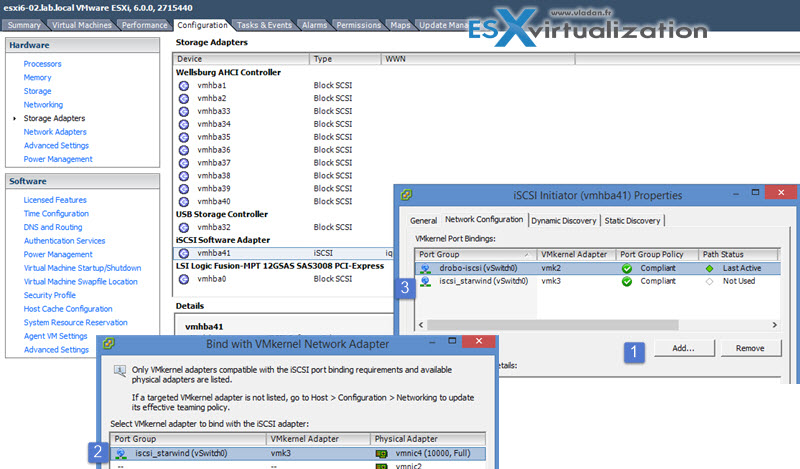Screen dimensions: 800x469
Task: Select the Storage Adapters tree item
Action: (x=54, y=118)
